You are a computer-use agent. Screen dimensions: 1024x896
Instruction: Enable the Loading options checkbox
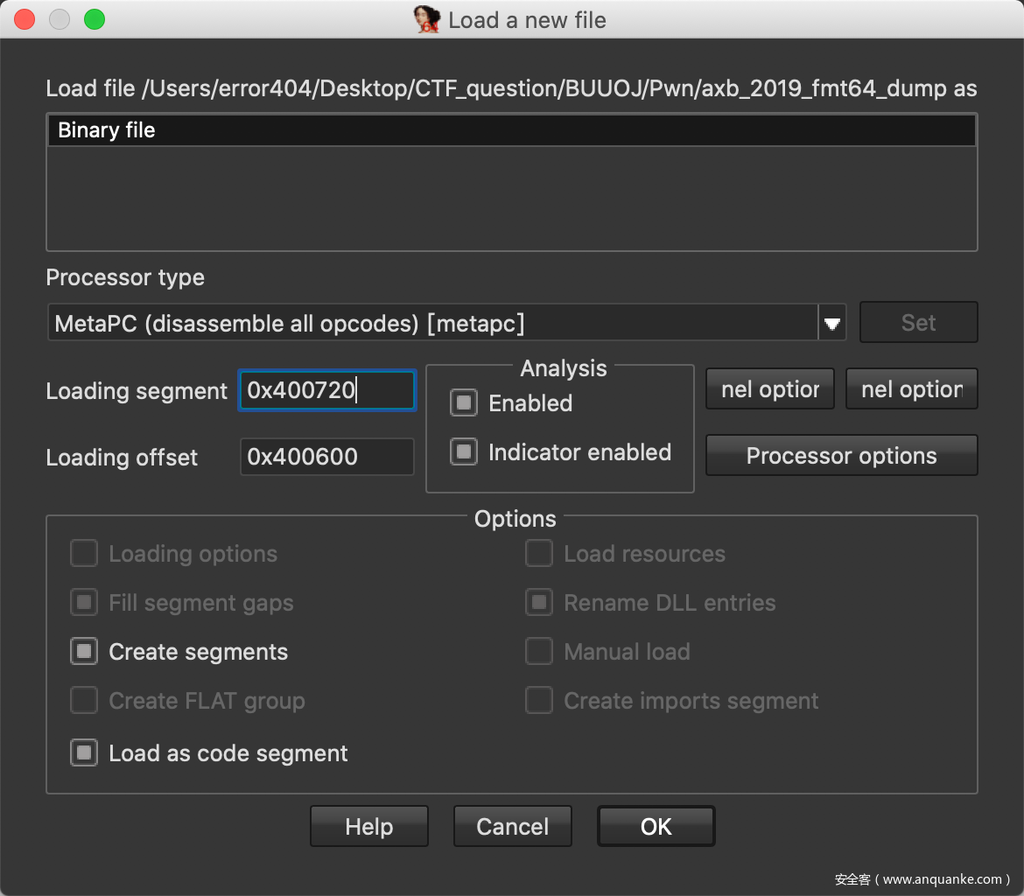84,554
